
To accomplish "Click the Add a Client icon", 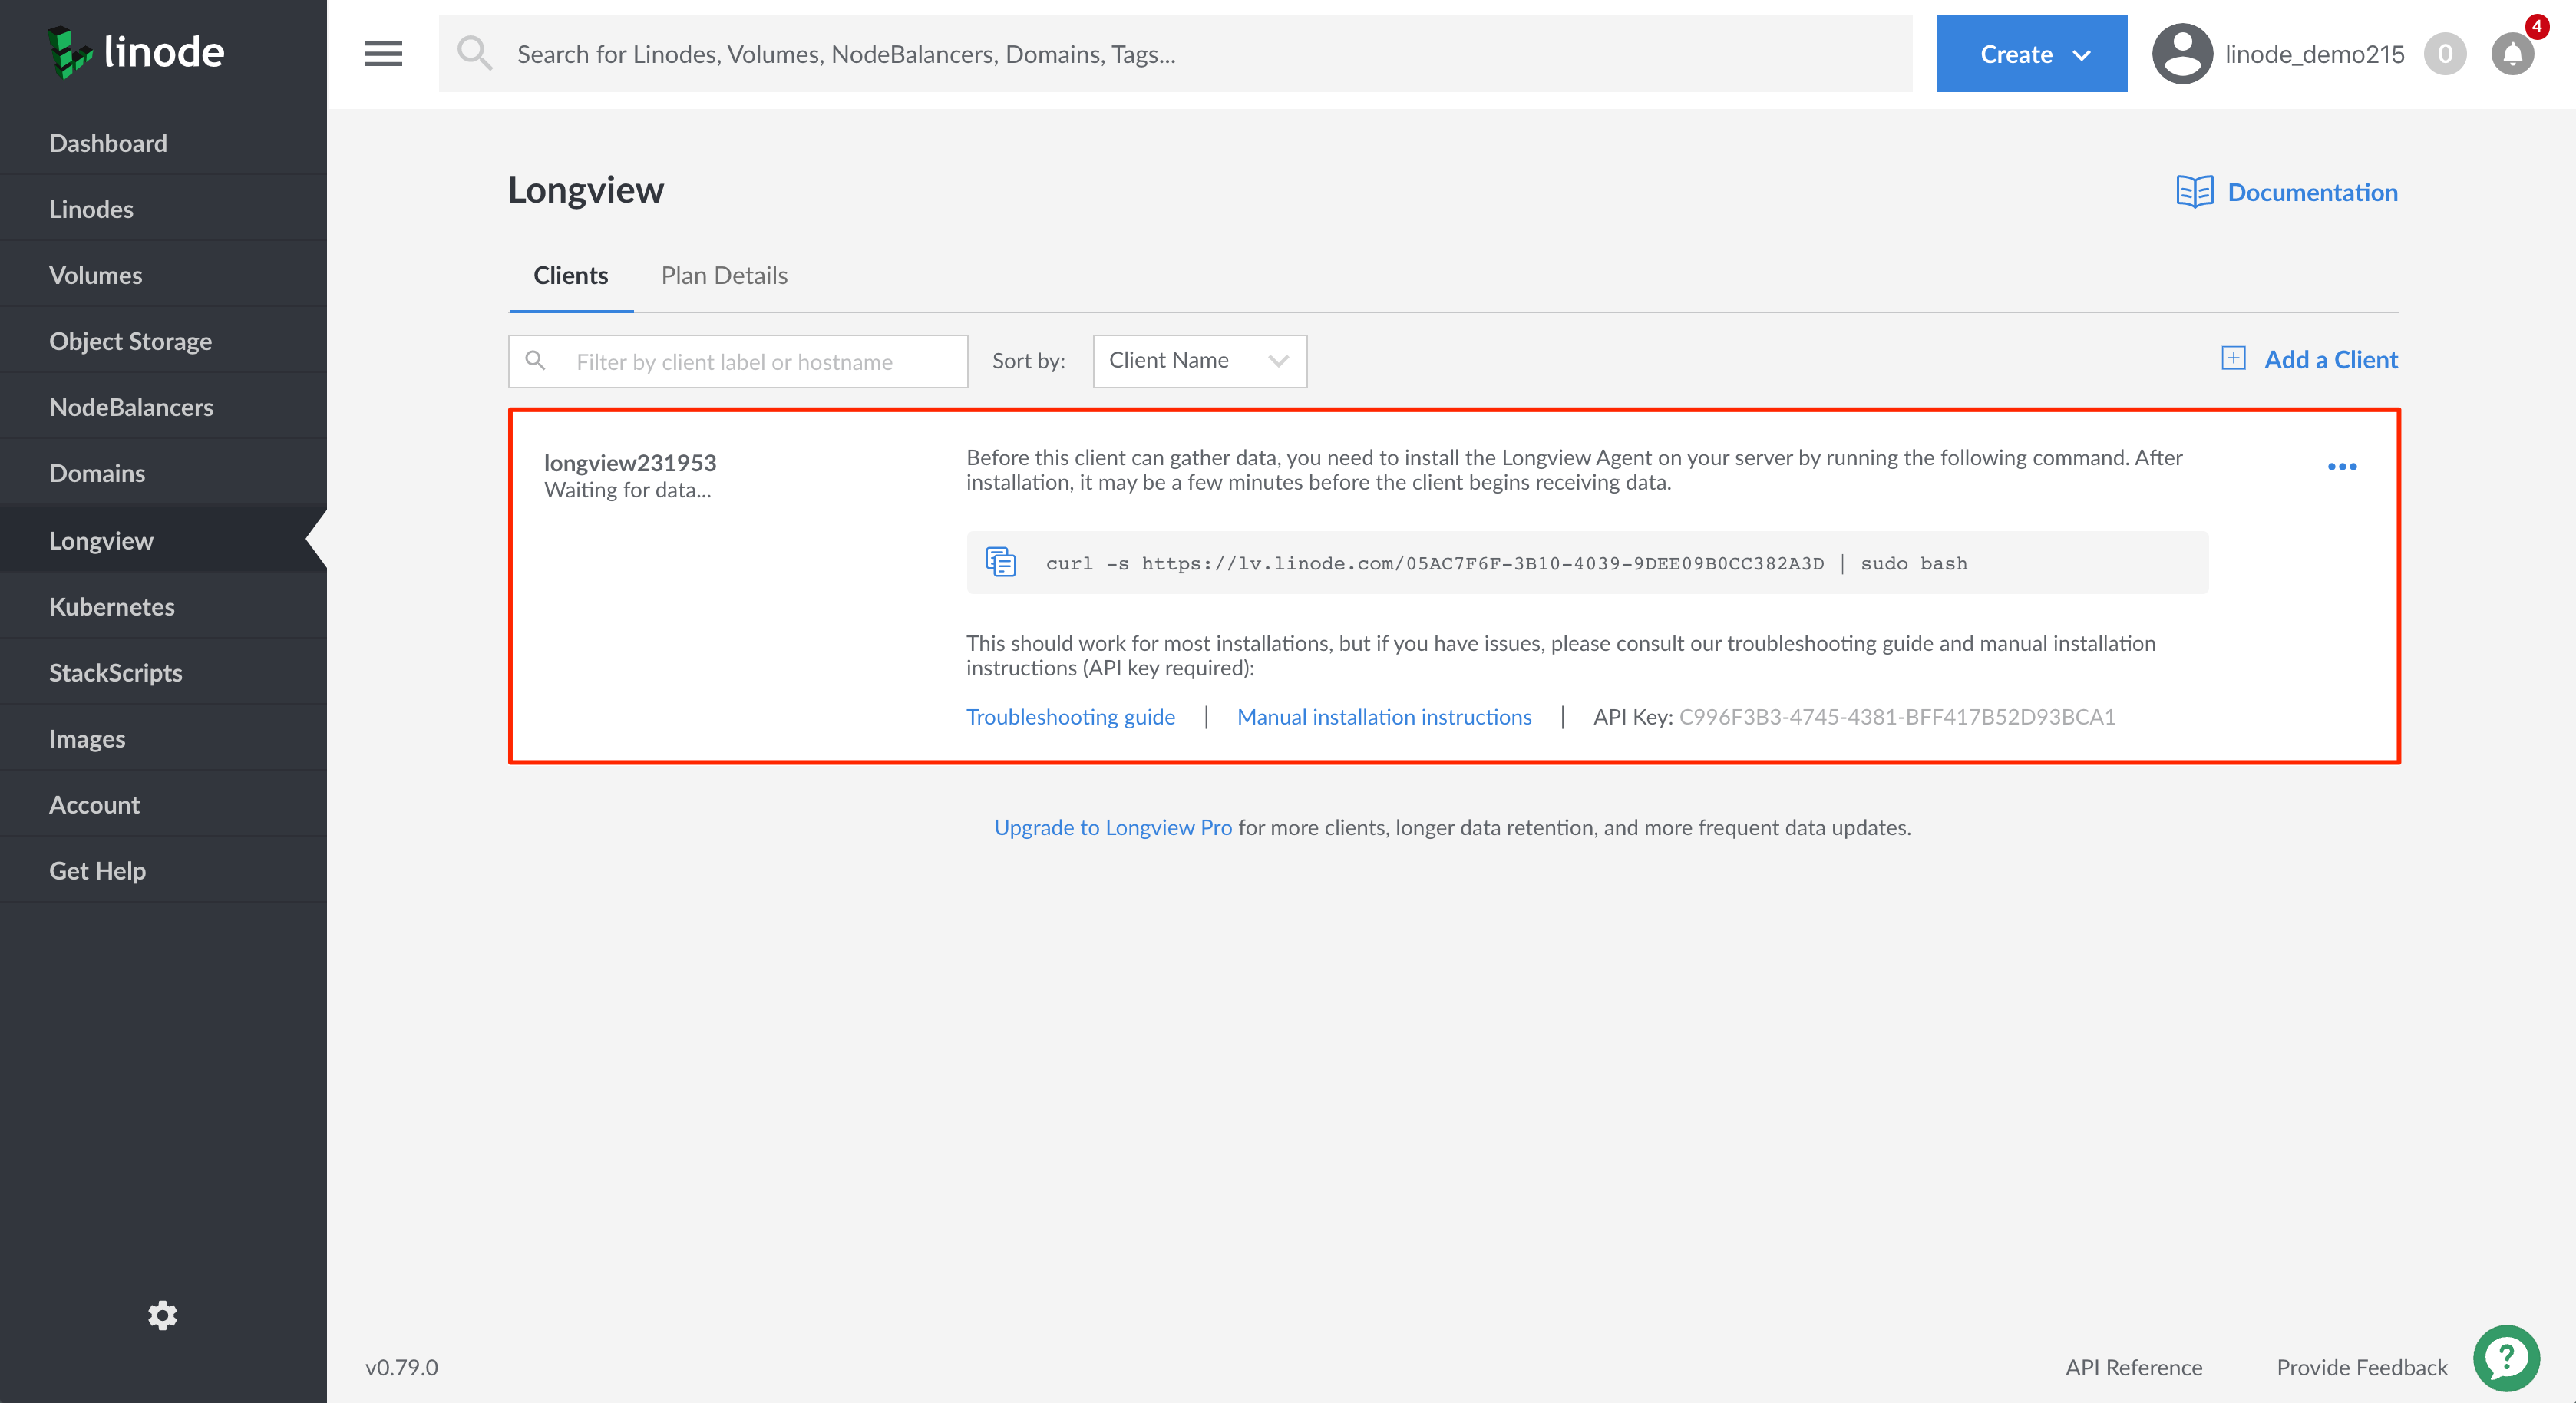I will (x=2234, y=359).
